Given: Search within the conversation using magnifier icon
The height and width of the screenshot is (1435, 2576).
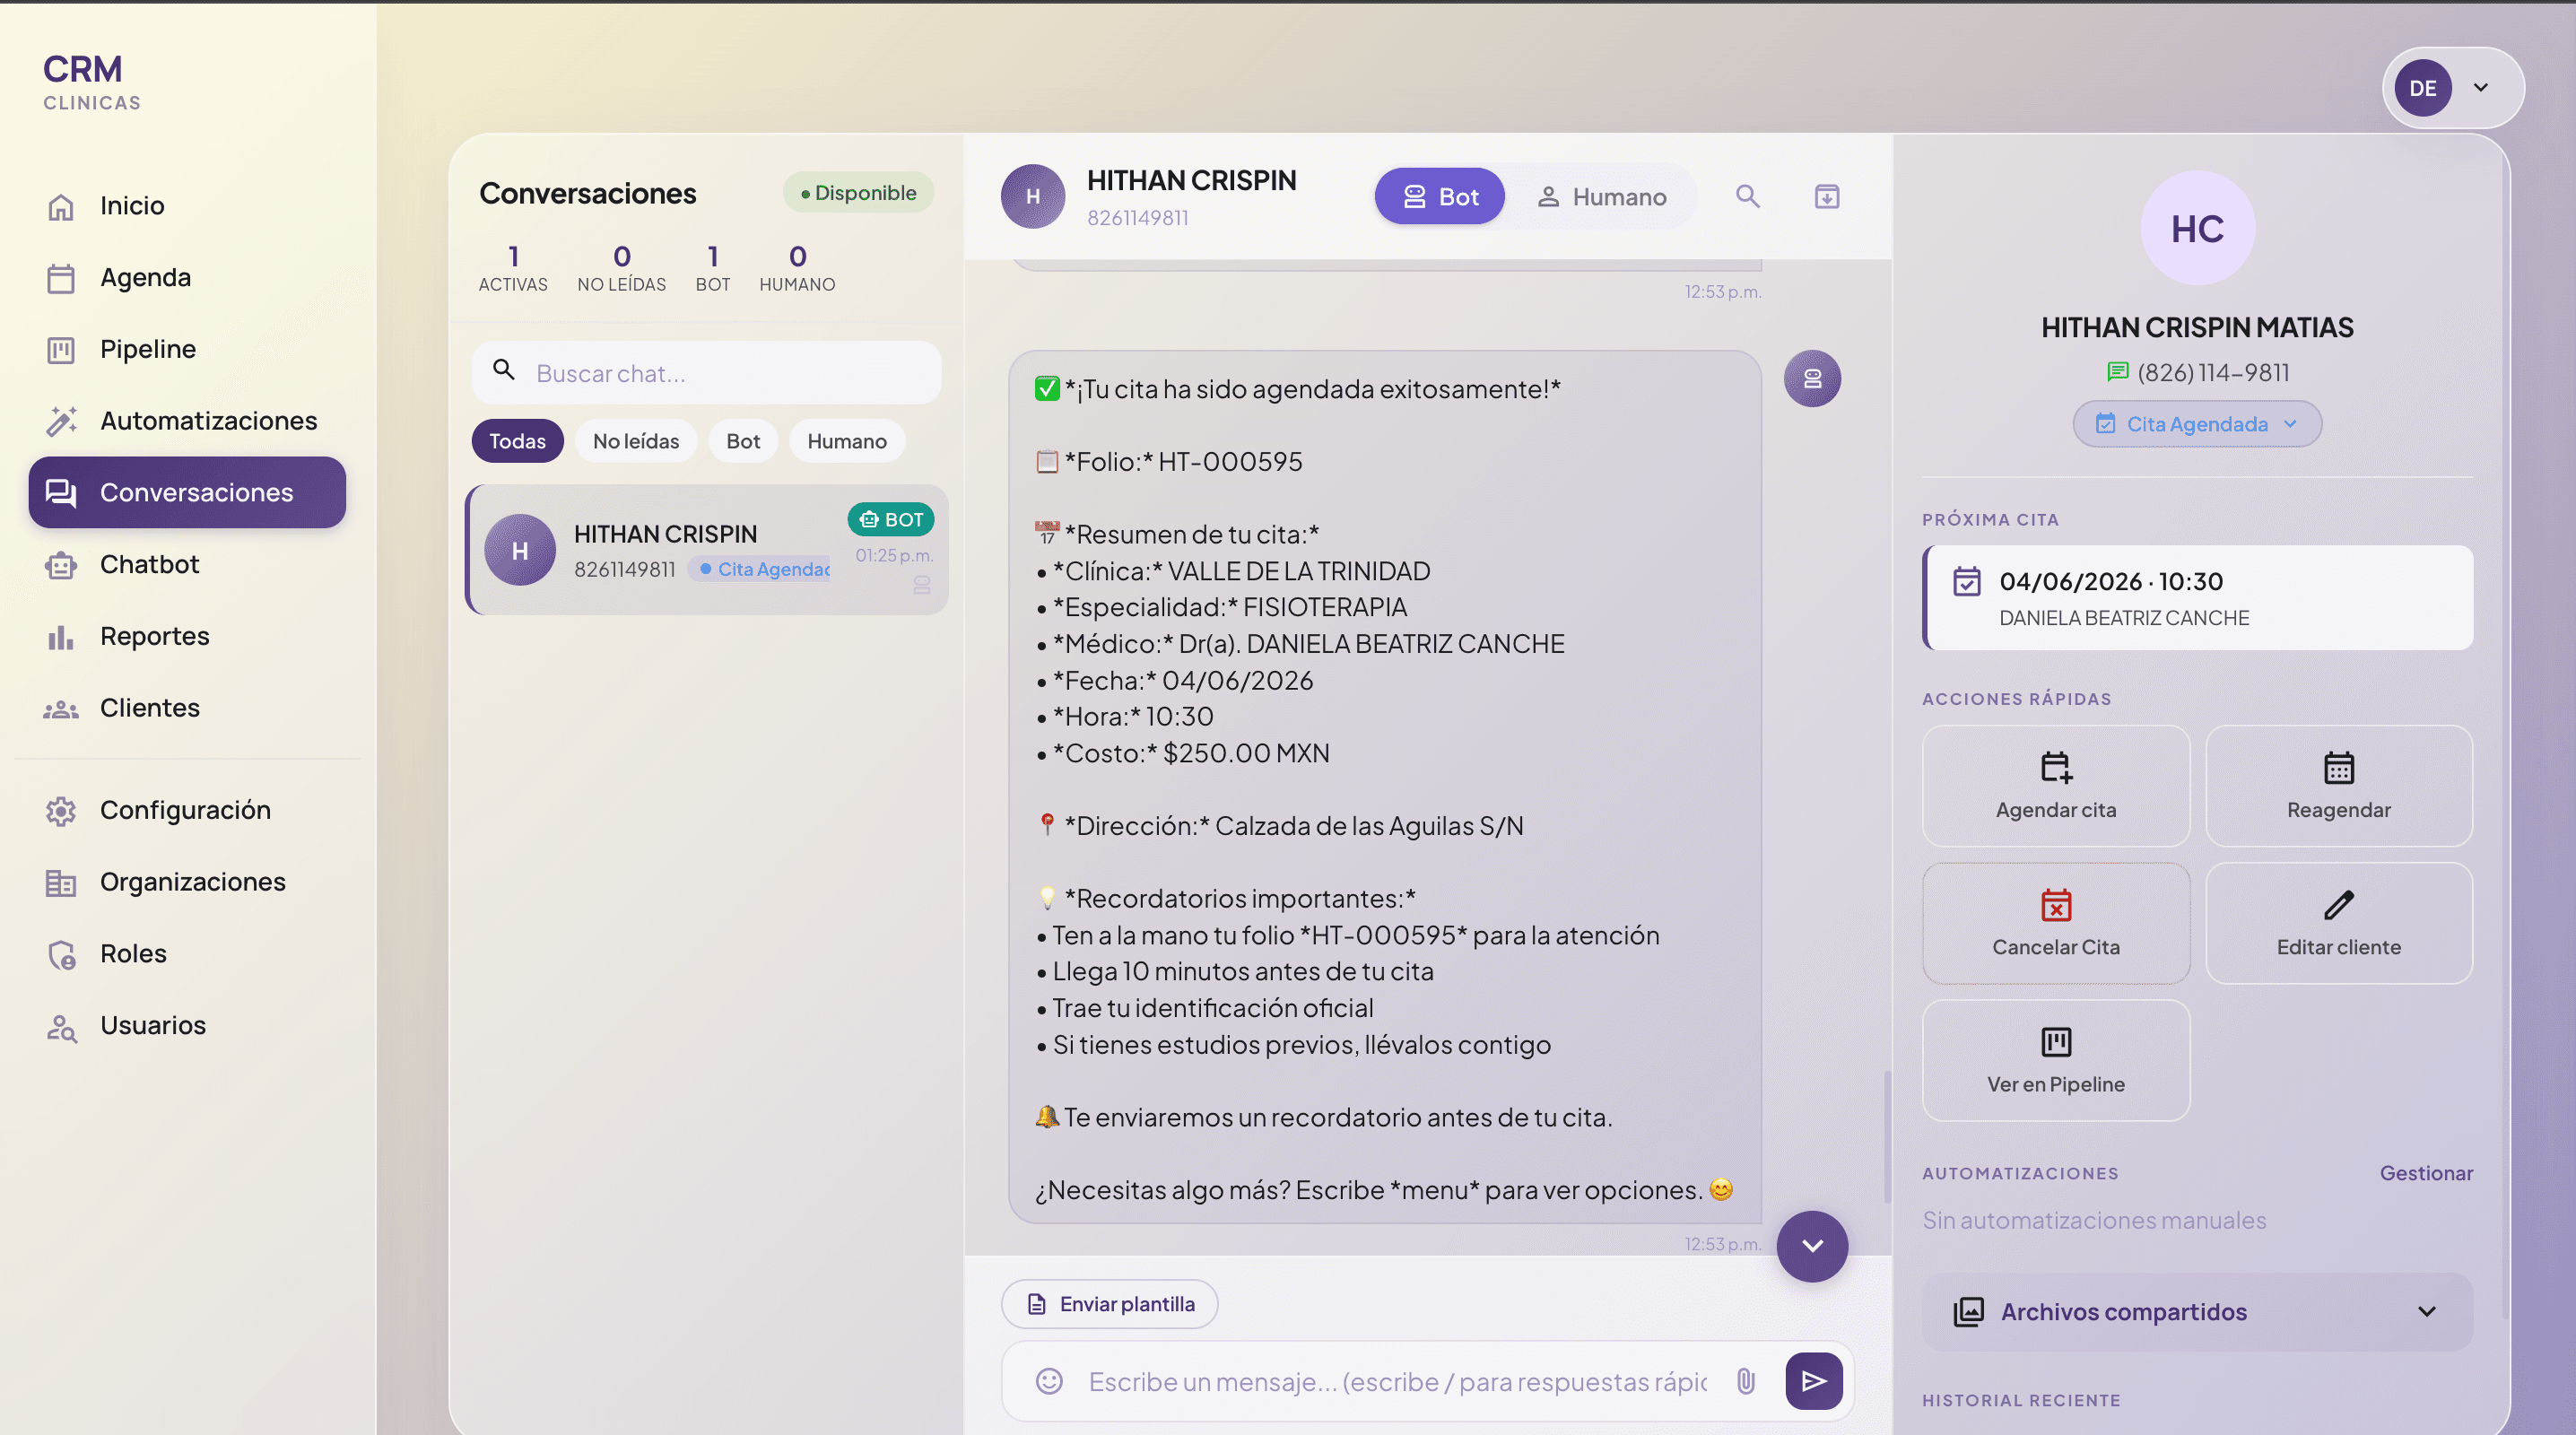Looking at the screenshot, I should coord(1747,196).
